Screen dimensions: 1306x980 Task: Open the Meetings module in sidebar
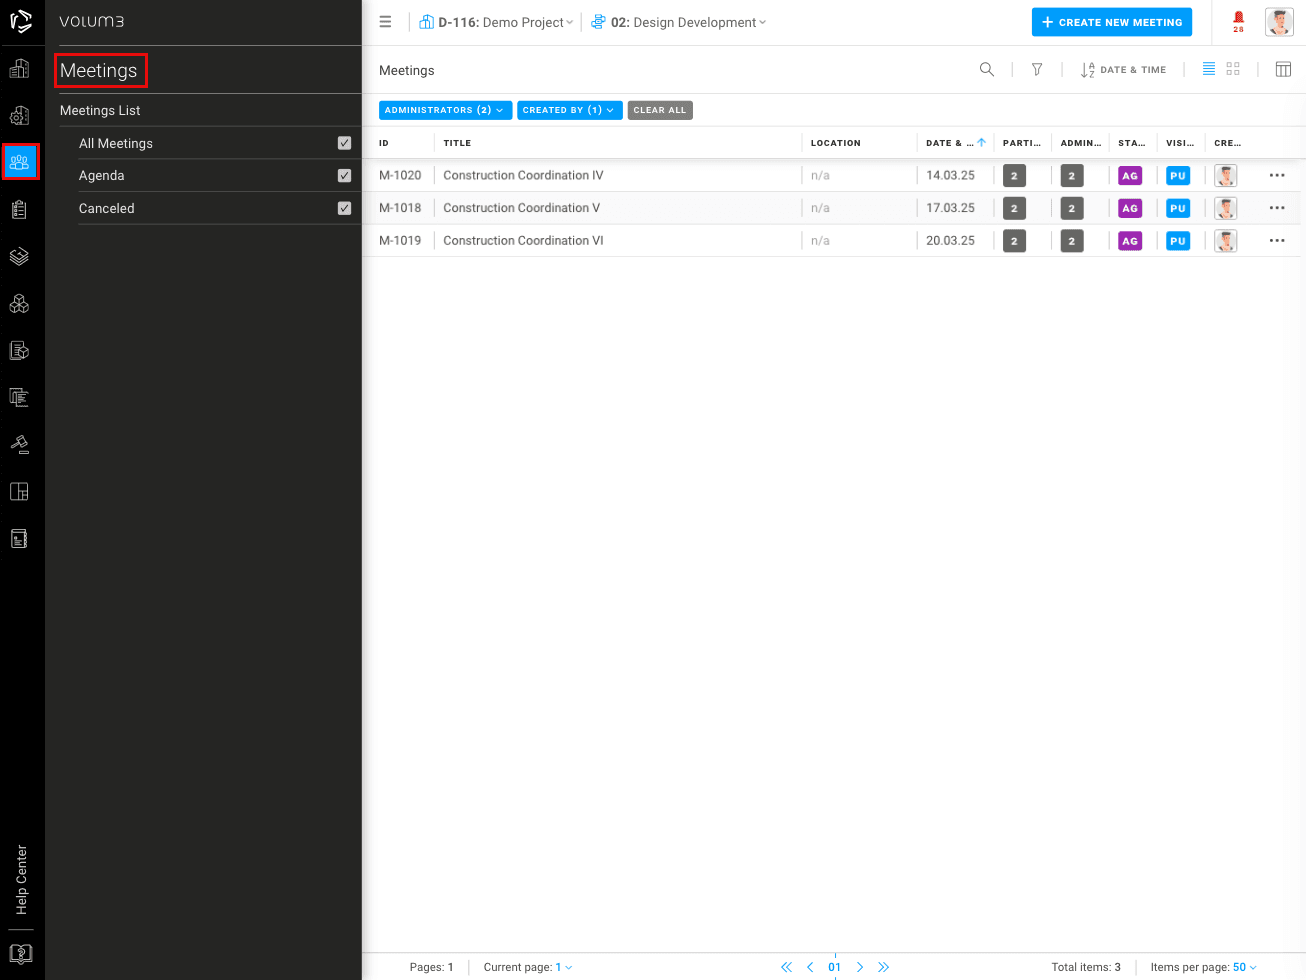[x=20, y=162]
